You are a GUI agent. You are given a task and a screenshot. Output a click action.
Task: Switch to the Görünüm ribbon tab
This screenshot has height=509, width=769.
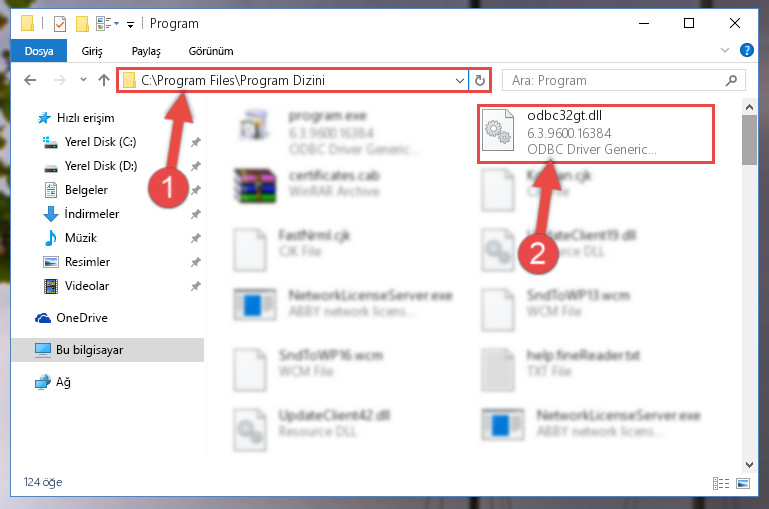pos(211,51)
